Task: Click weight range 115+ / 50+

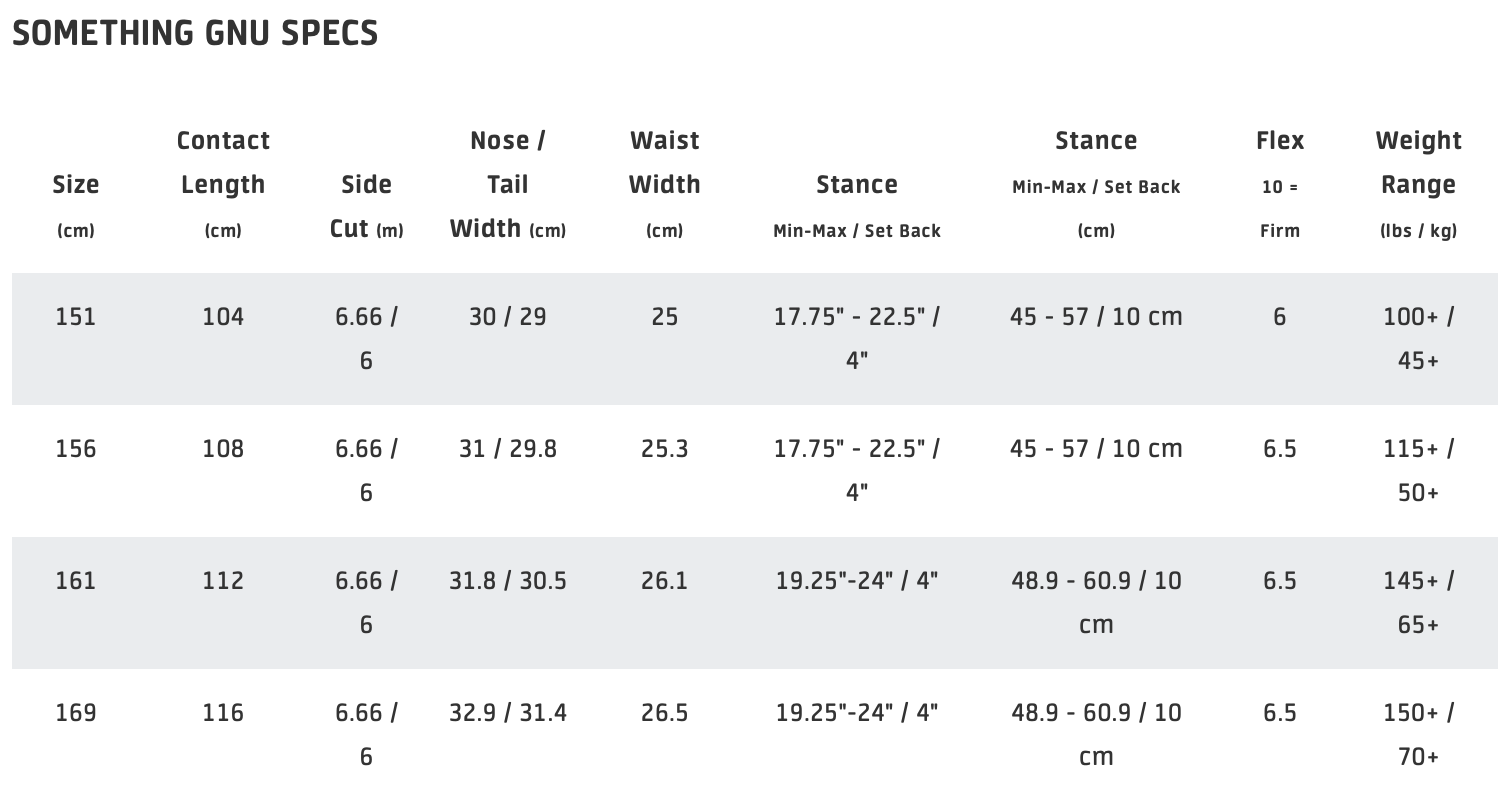Action: (1418, 470)
